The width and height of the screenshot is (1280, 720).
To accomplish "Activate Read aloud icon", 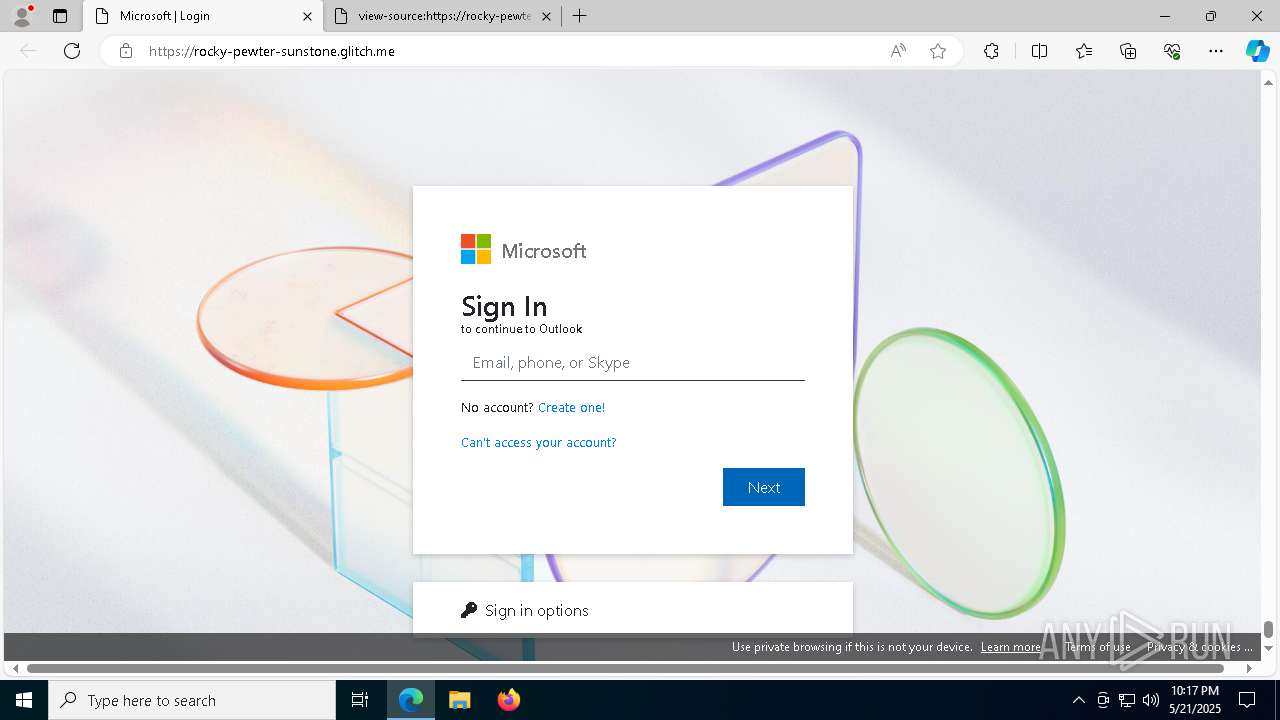I will [x=898, y=51].
